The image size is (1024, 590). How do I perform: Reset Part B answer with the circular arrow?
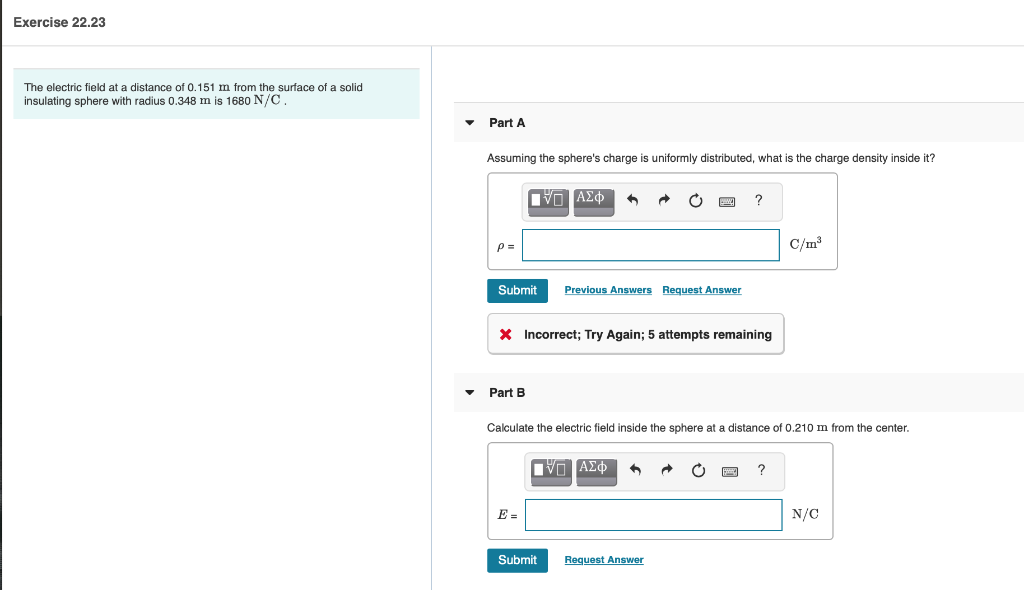pyautogui.click(x=698, y=470)
